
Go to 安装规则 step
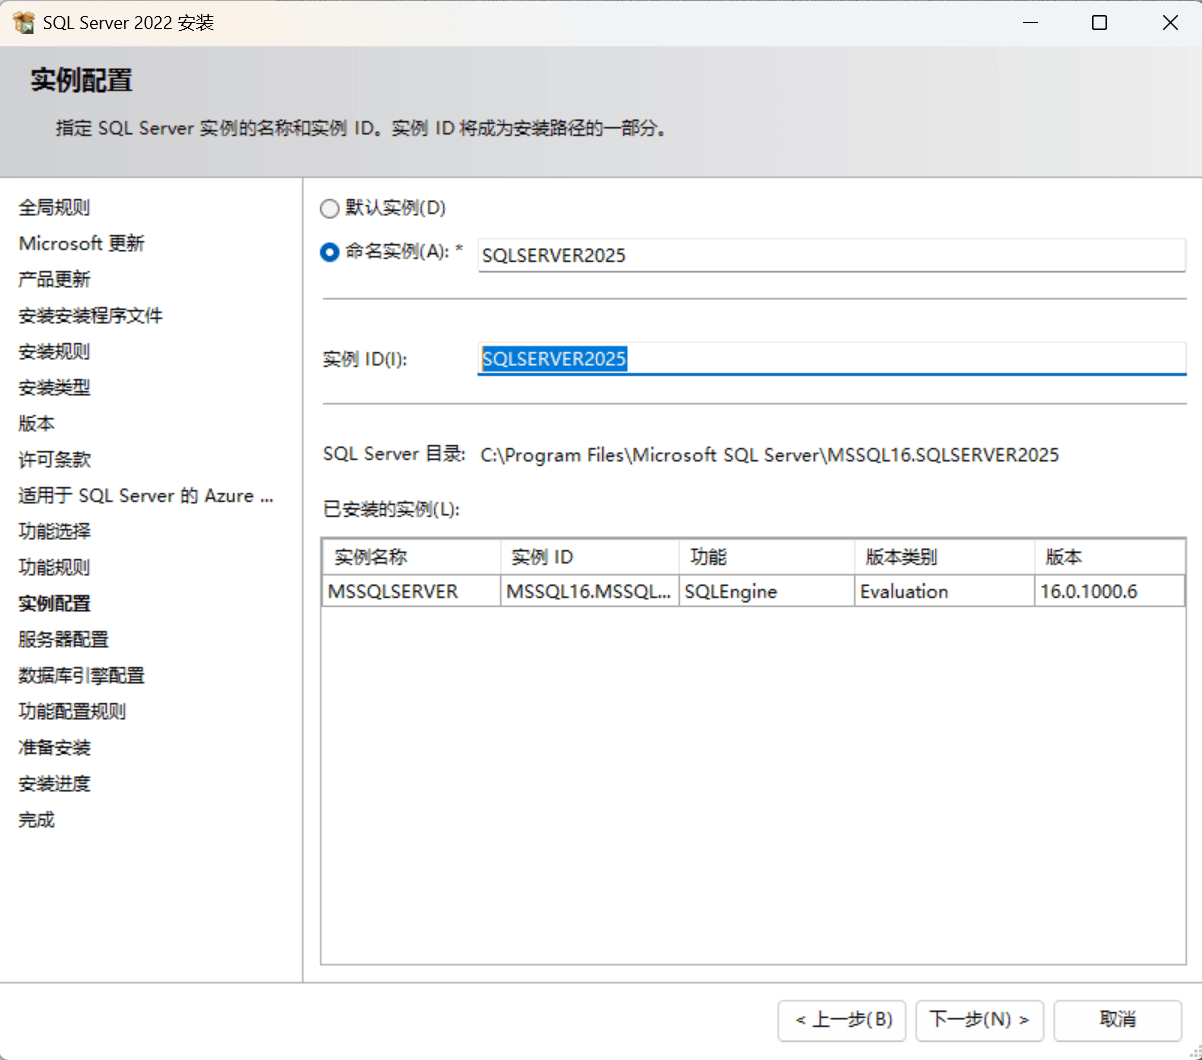[x=54, y=351]
